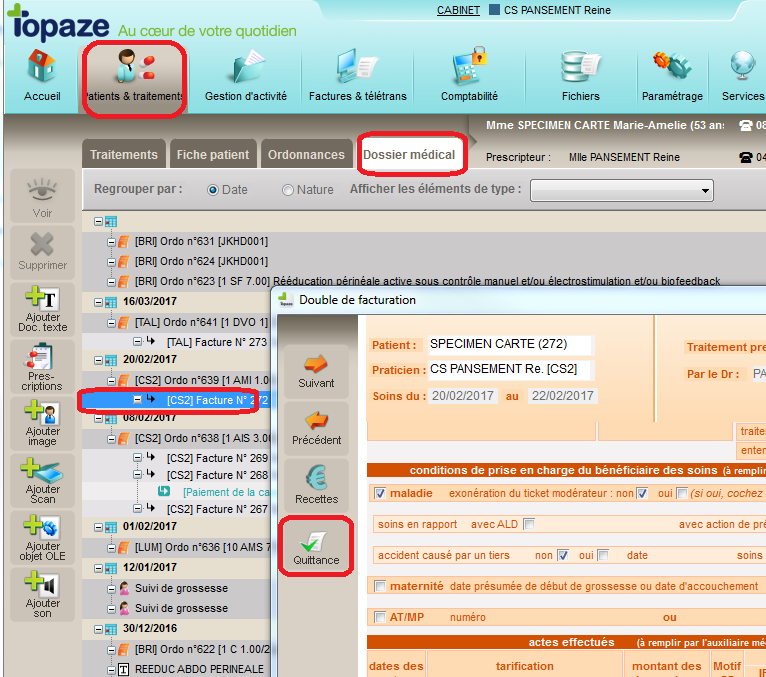
Task: Select [CS2] Facture N° 269 row
Action: tap(176, 458)
